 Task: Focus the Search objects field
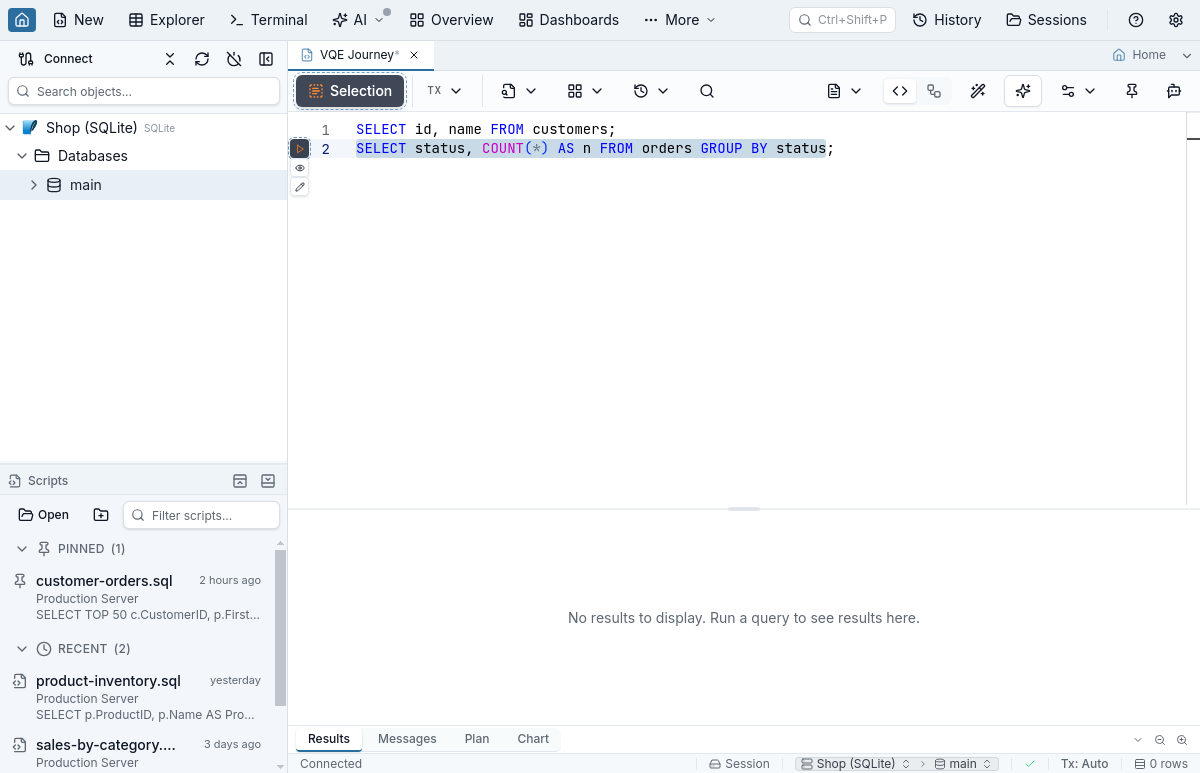pyautogui.click(x=144, y=91)
